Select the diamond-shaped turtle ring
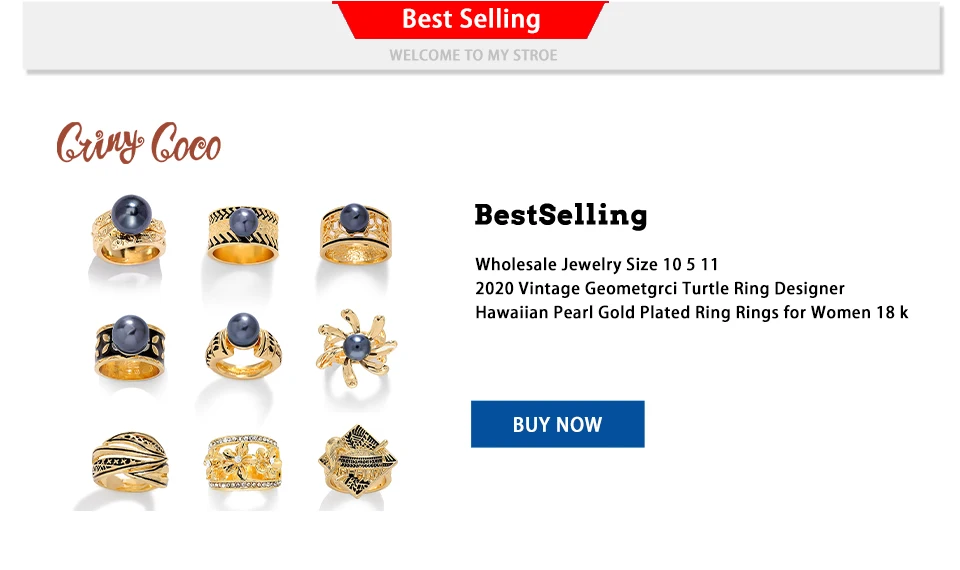960x570 pixels. 358,460
